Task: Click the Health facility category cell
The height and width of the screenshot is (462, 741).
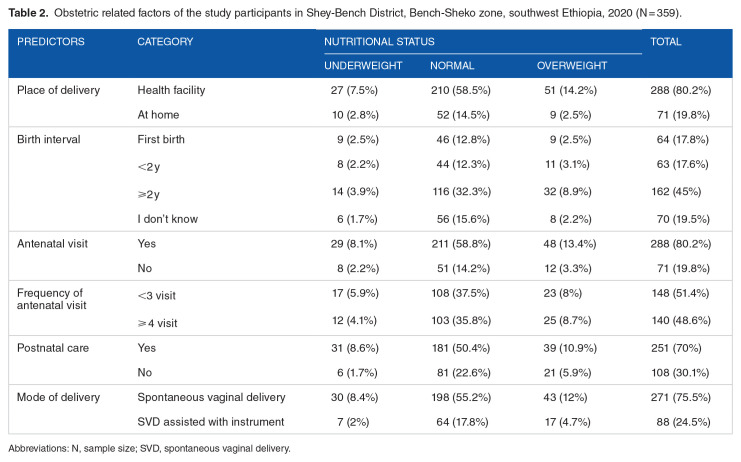Action: click(x=171, y=90)
